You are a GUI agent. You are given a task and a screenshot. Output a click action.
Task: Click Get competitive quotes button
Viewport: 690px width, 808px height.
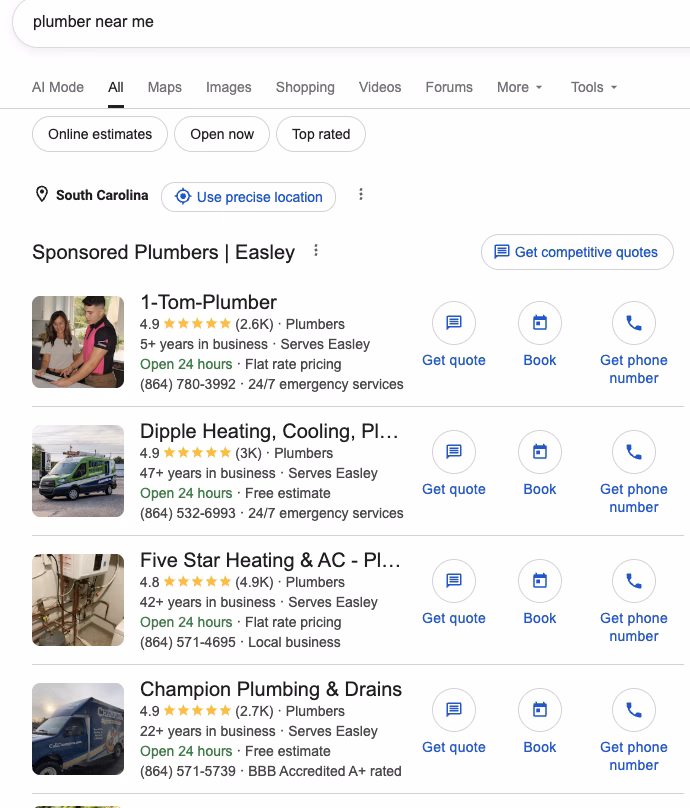[577, 252]
